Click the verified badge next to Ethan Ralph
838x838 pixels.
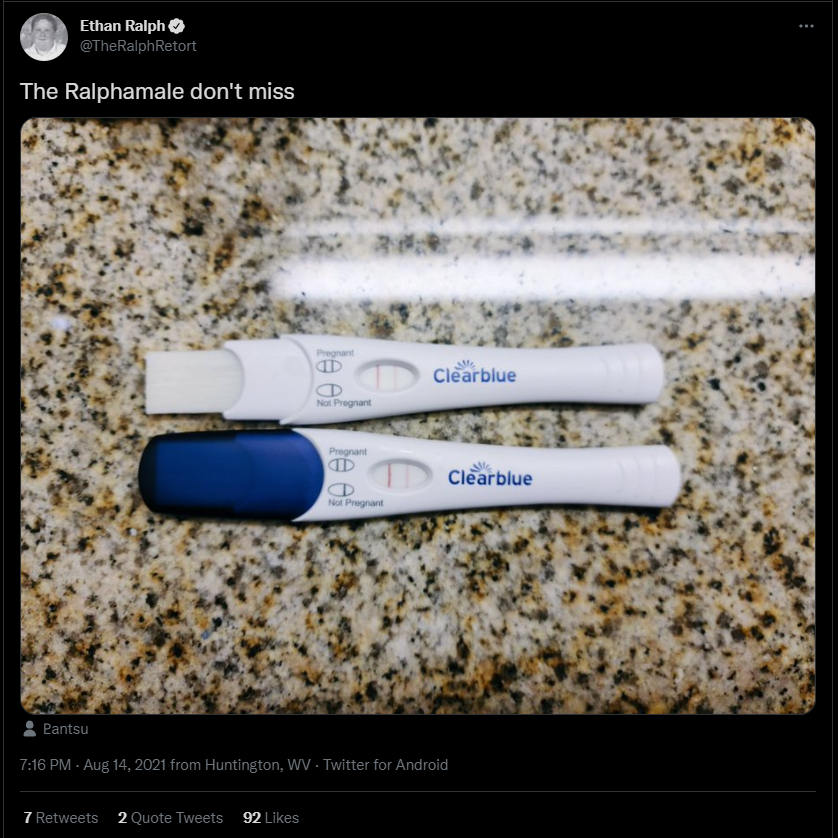coord(177,26)
